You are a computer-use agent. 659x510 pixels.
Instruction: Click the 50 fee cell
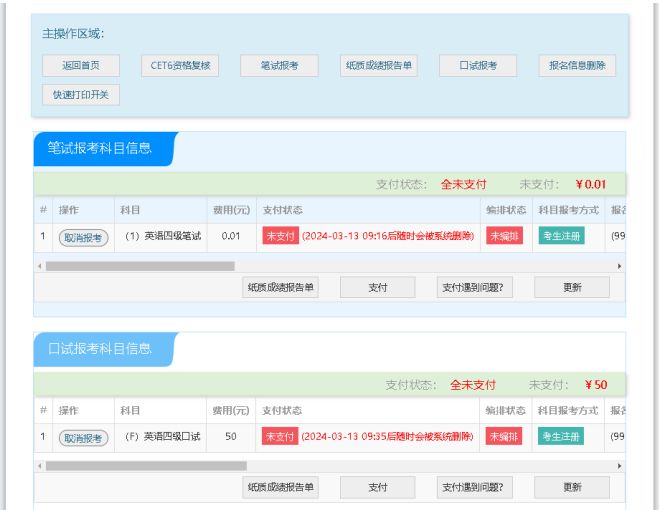(x=231, y=436)
